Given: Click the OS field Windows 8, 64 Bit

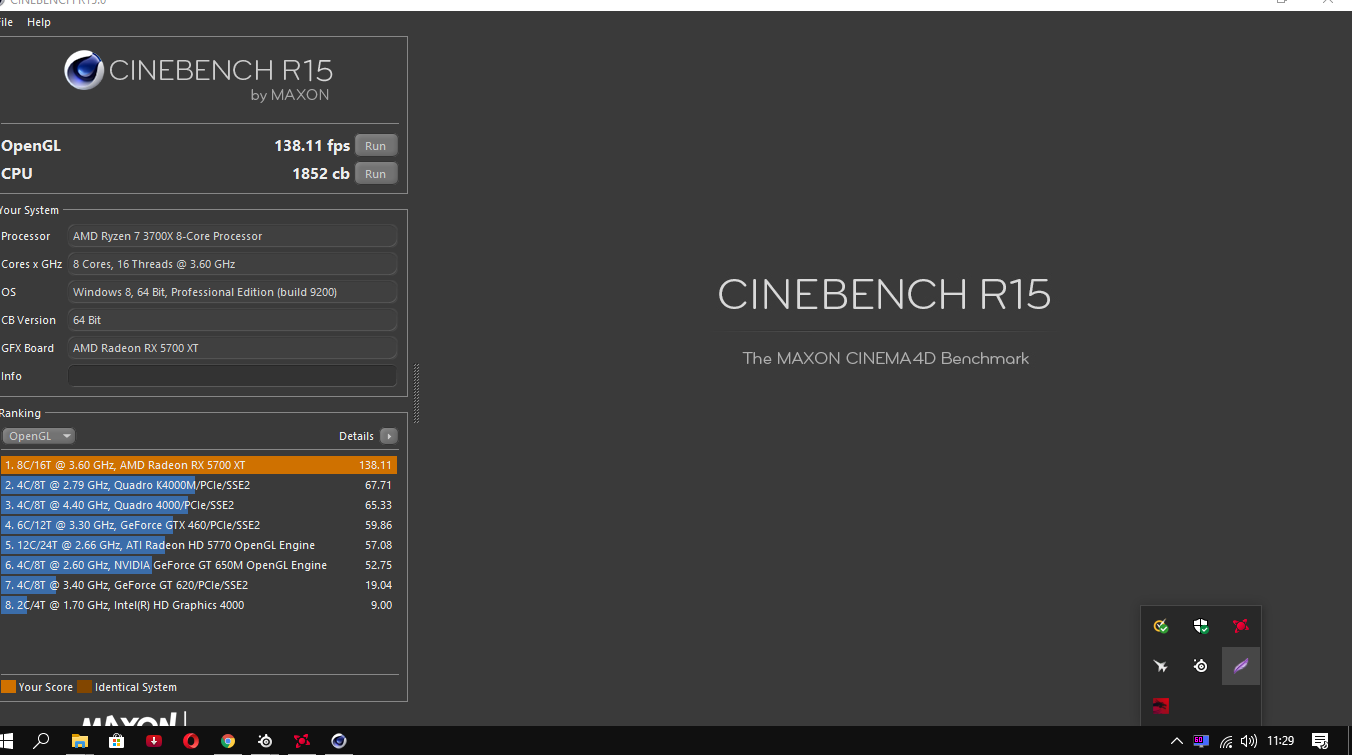Looking at the screenshot, I should pos(232,292).
